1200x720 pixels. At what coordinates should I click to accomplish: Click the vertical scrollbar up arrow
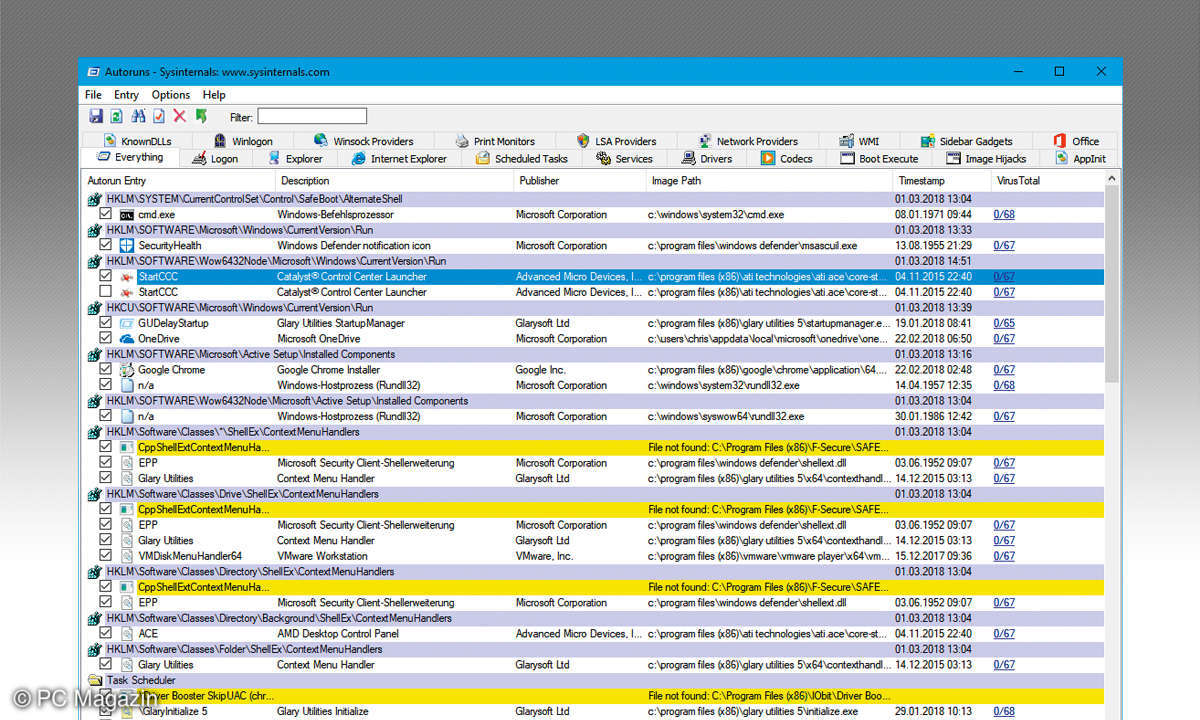tap(1112, 179)
